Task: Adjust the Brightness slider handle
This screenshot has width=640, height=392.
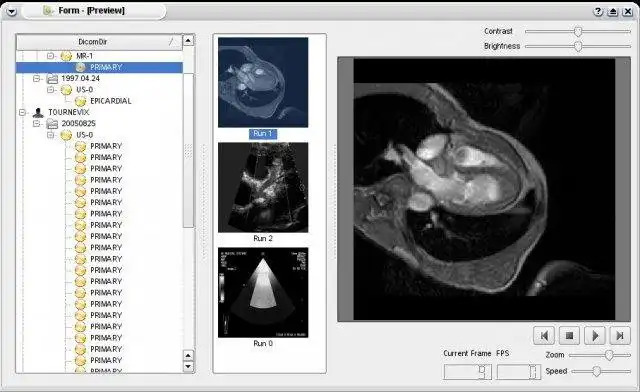Action: [x=578, y=46]
